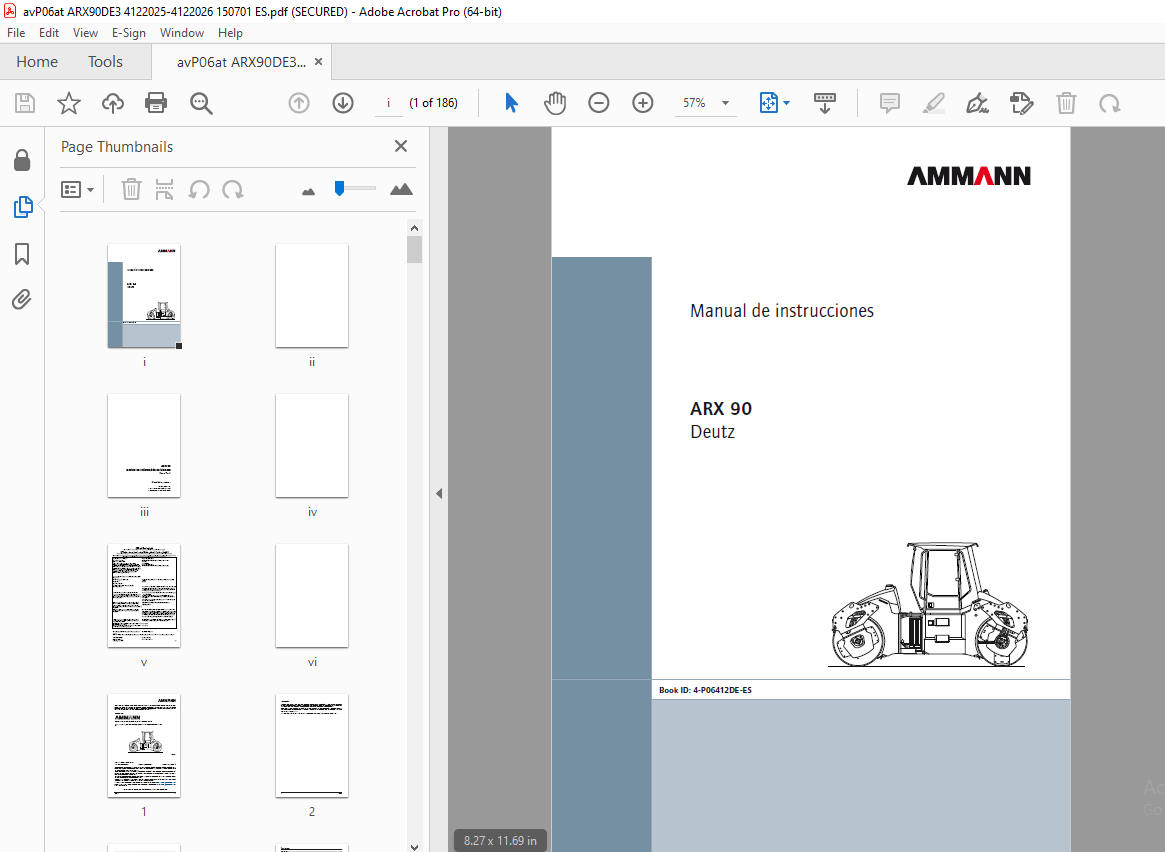
Task: Delete selected page thumbnails
Action: click(131, 189)
